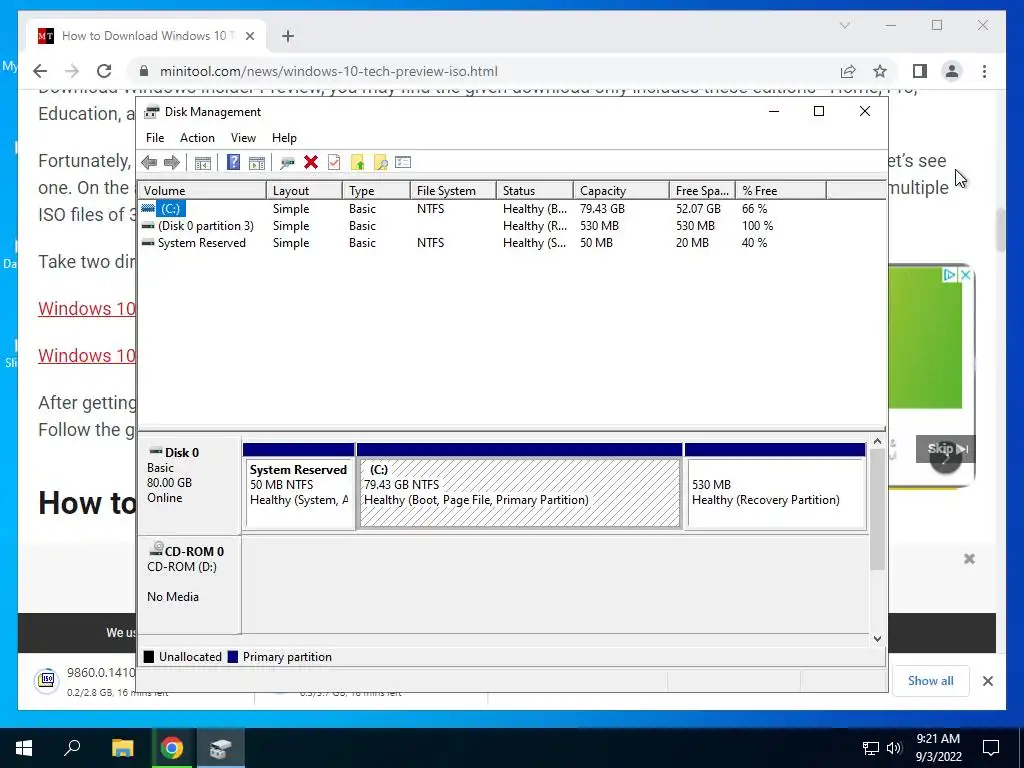This screenshot has height=768, width=1024.
Task: Sort by the Layout column header
Action: pyautogui.click(x=304, y=191)
